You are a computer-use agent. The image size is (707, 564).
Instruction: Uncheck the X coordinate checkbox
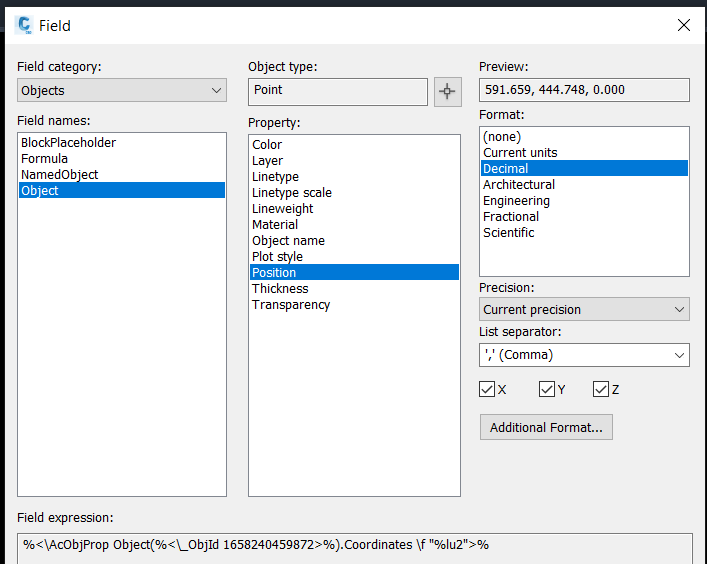tap(487, 389)
